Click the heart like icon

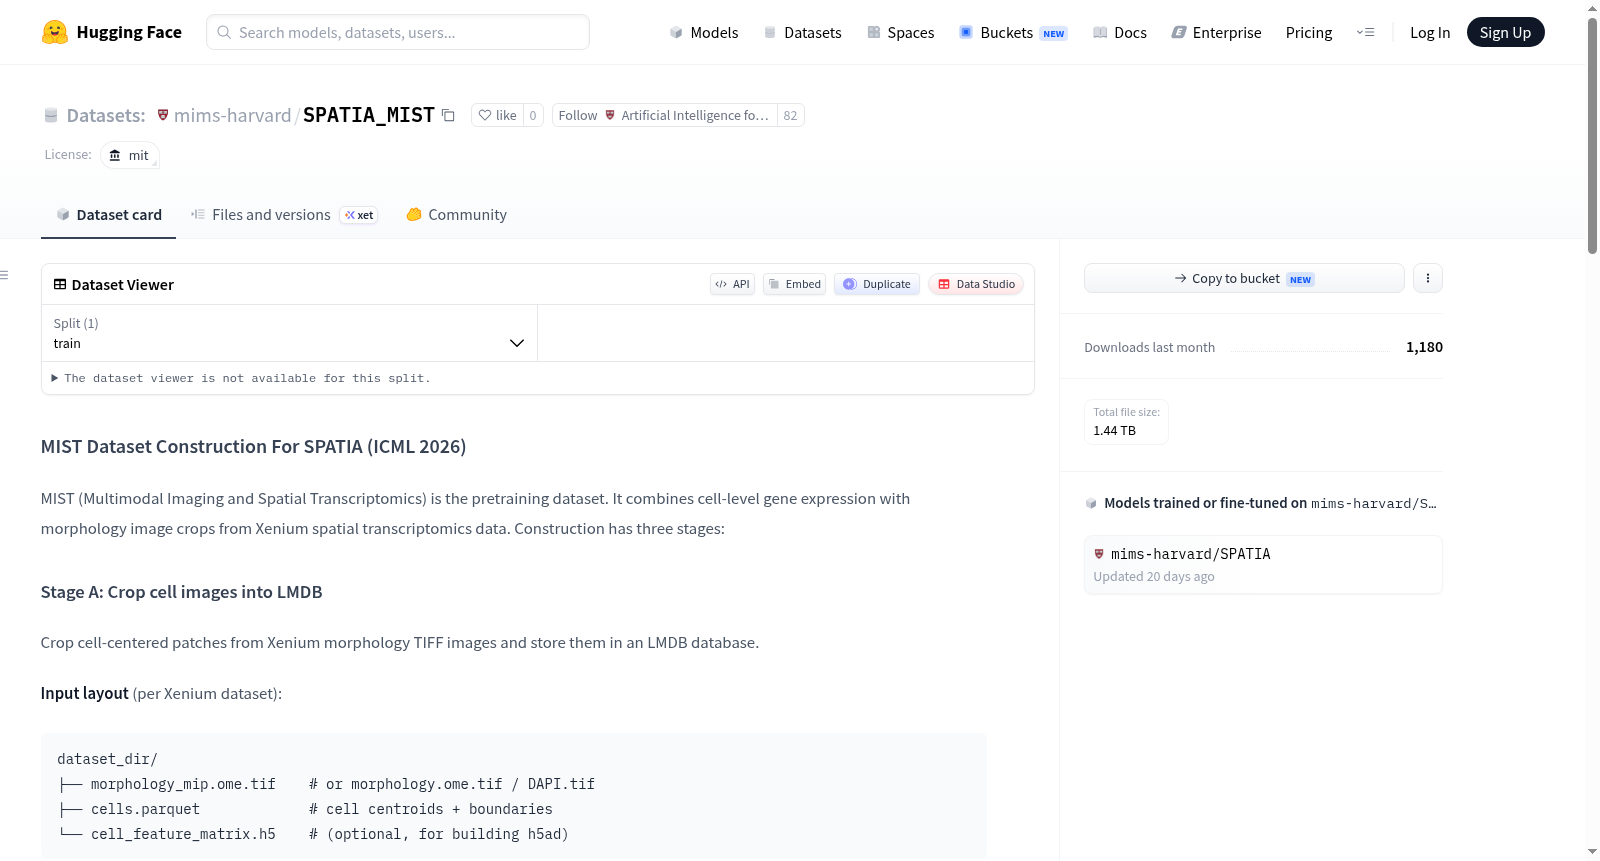coord(485,116)
